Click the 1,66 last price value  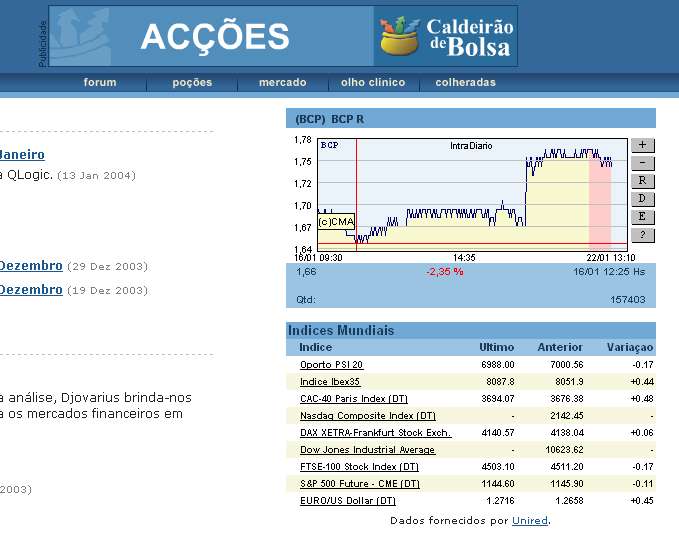pos(306,272)
